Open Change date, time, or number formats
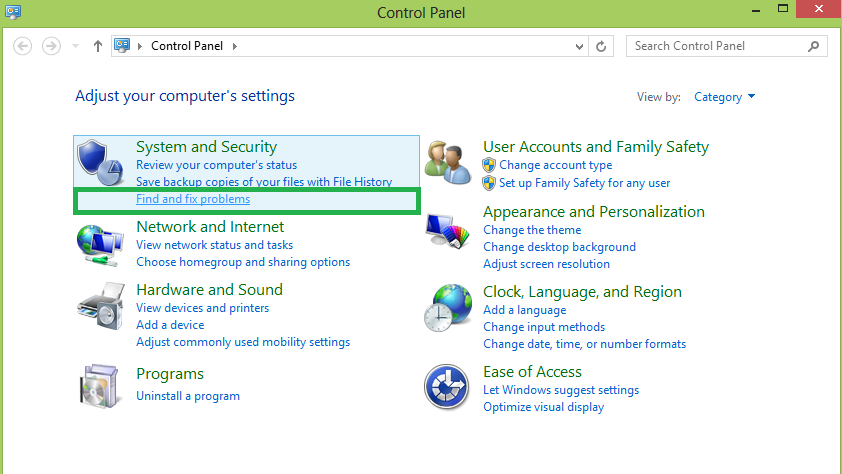This screenshot has width=842, height=474. click(x=584, y=344)
